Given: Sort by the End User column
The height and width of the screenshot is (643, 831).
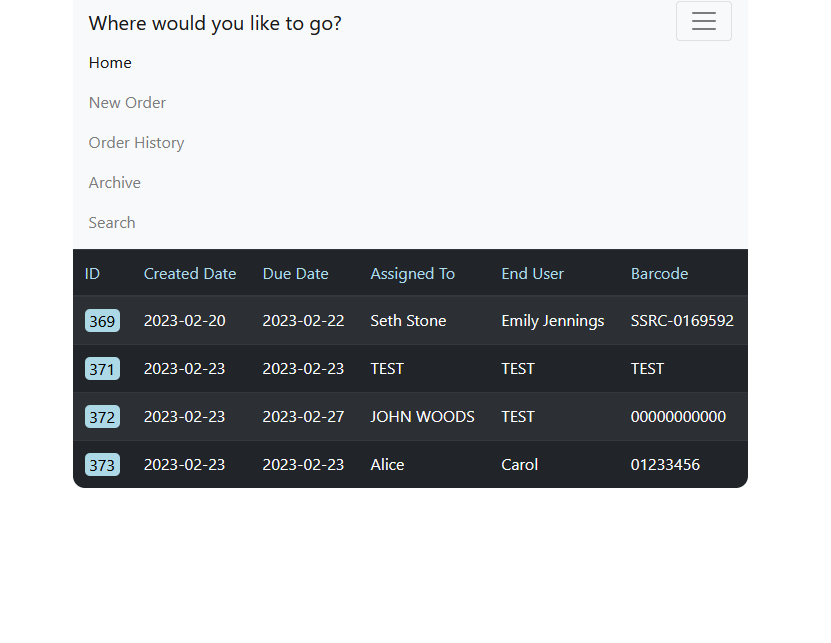Looking at the screenshot, I should click(x=532, y=272).
